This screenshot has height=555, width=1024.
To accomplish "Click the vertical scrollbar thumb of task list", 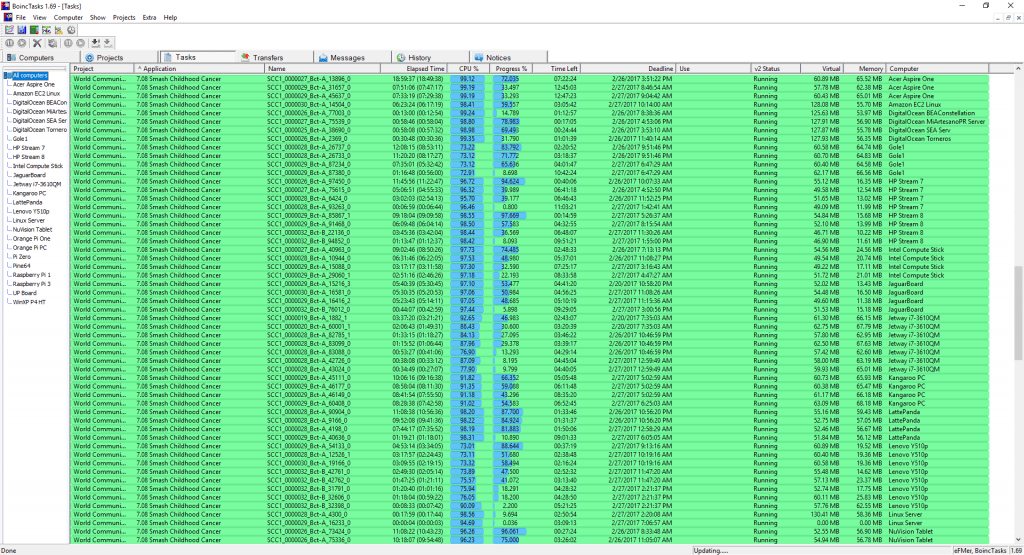I will tap(1018, 313).
